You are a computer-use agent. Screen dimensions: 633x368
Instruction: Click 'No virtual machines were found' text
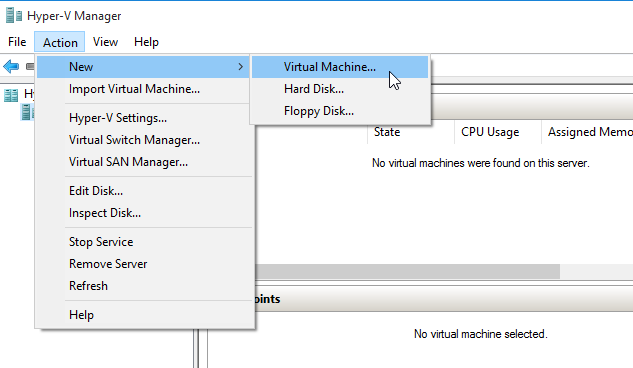coord(480,163)
